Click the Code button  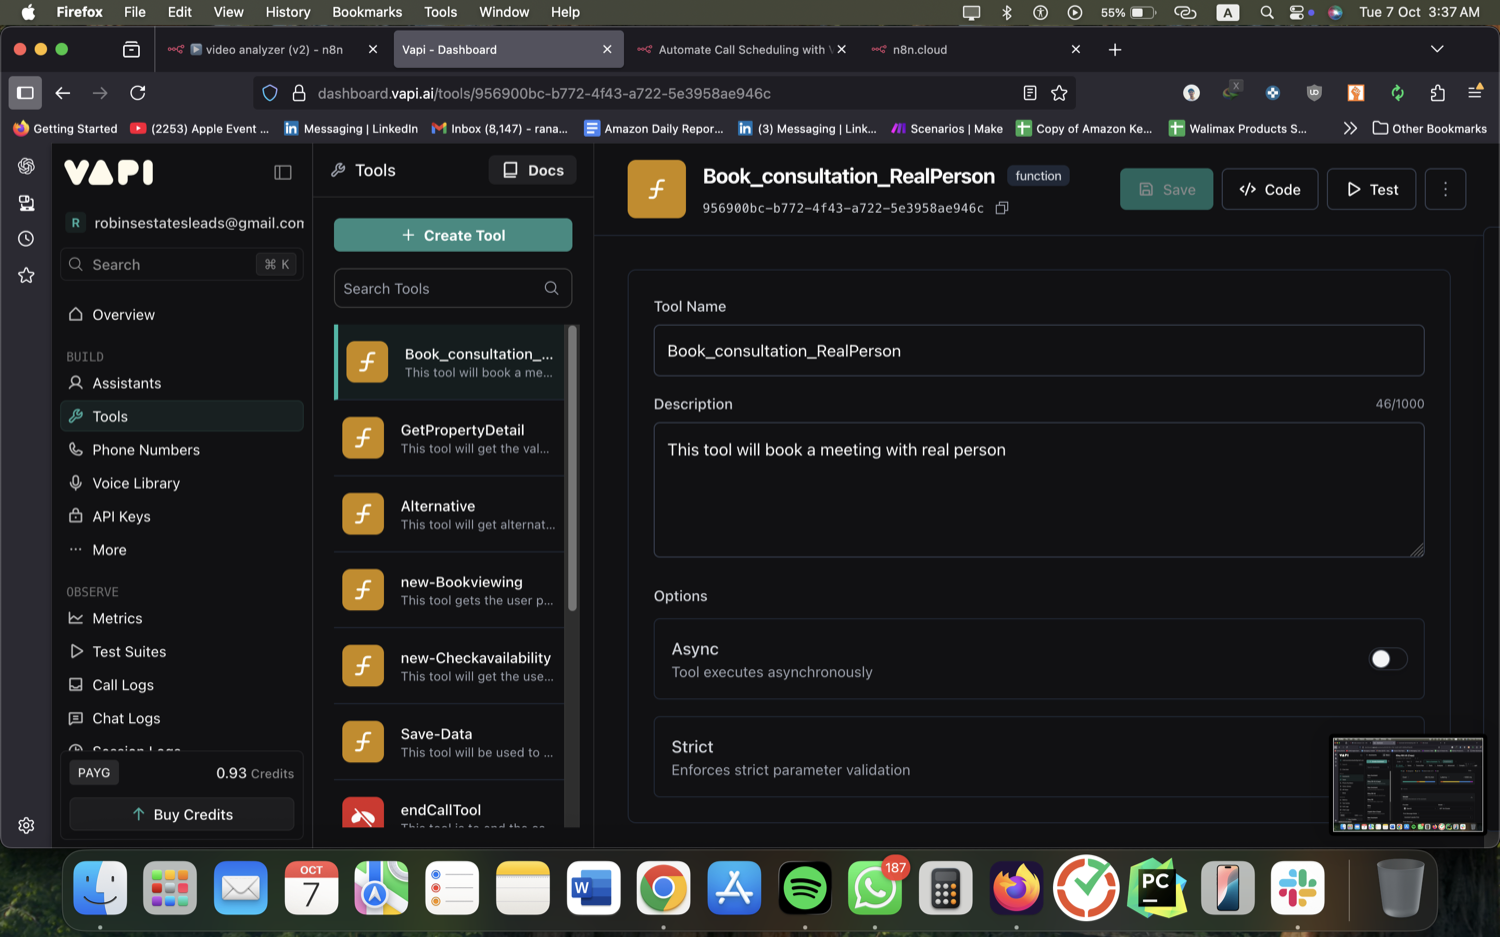point(1270,189)
